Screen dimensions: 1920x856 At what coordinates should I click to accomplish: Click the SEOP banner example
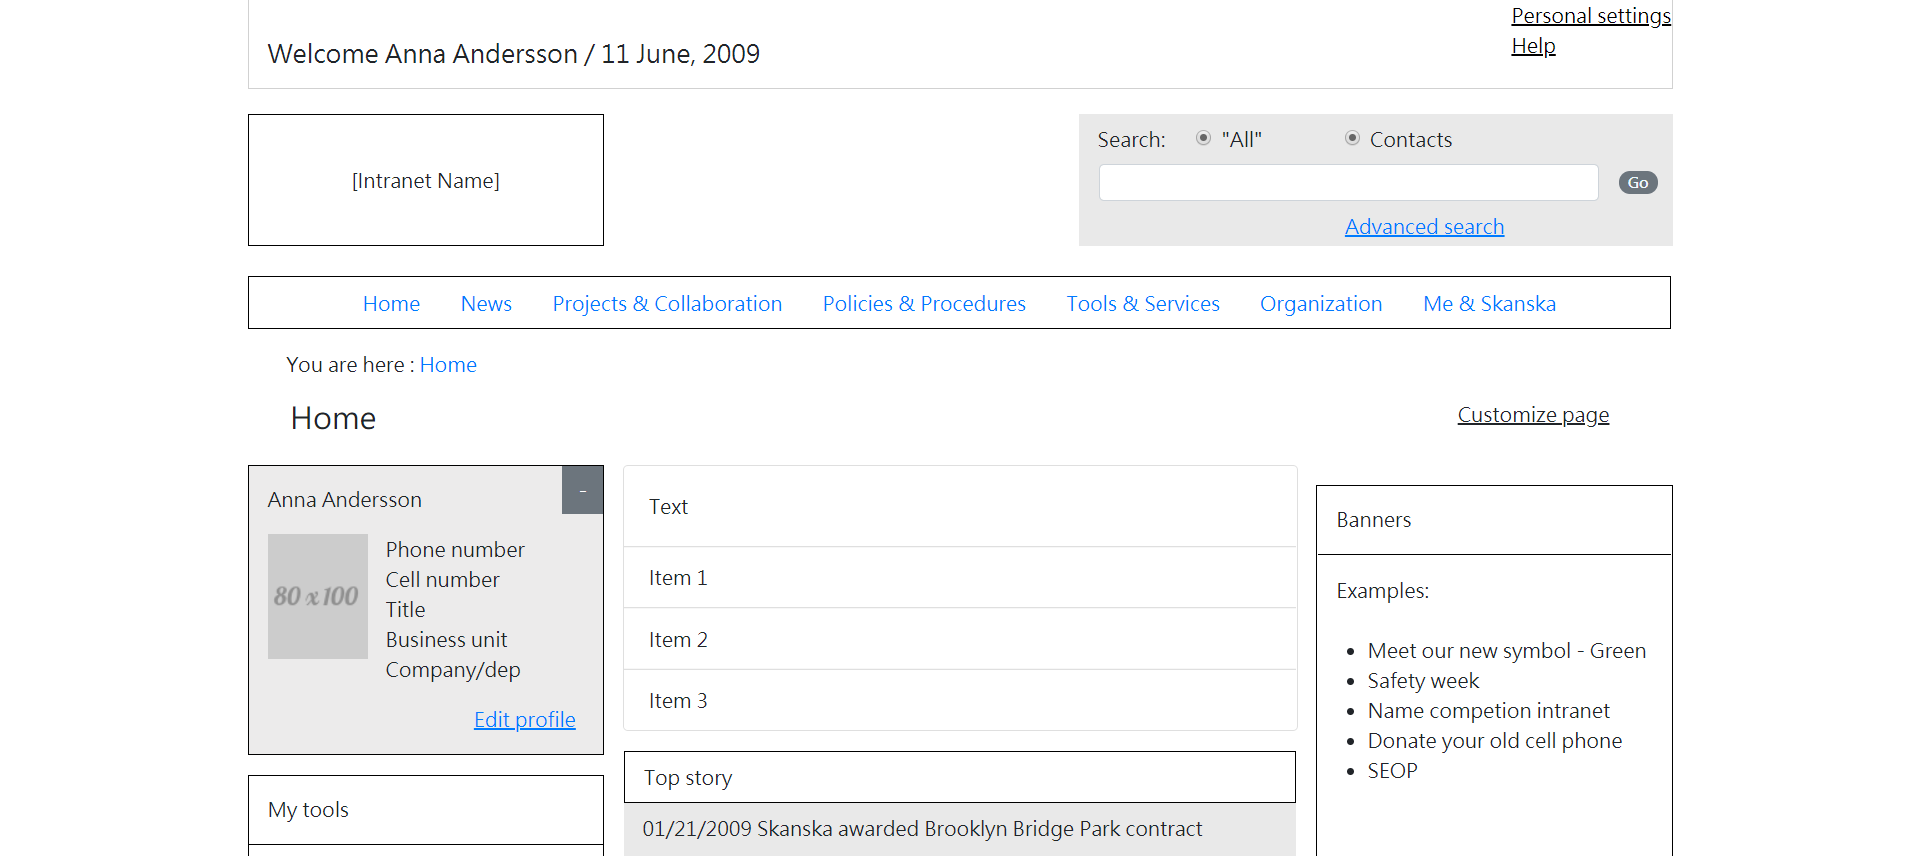tap(1392, 771)
